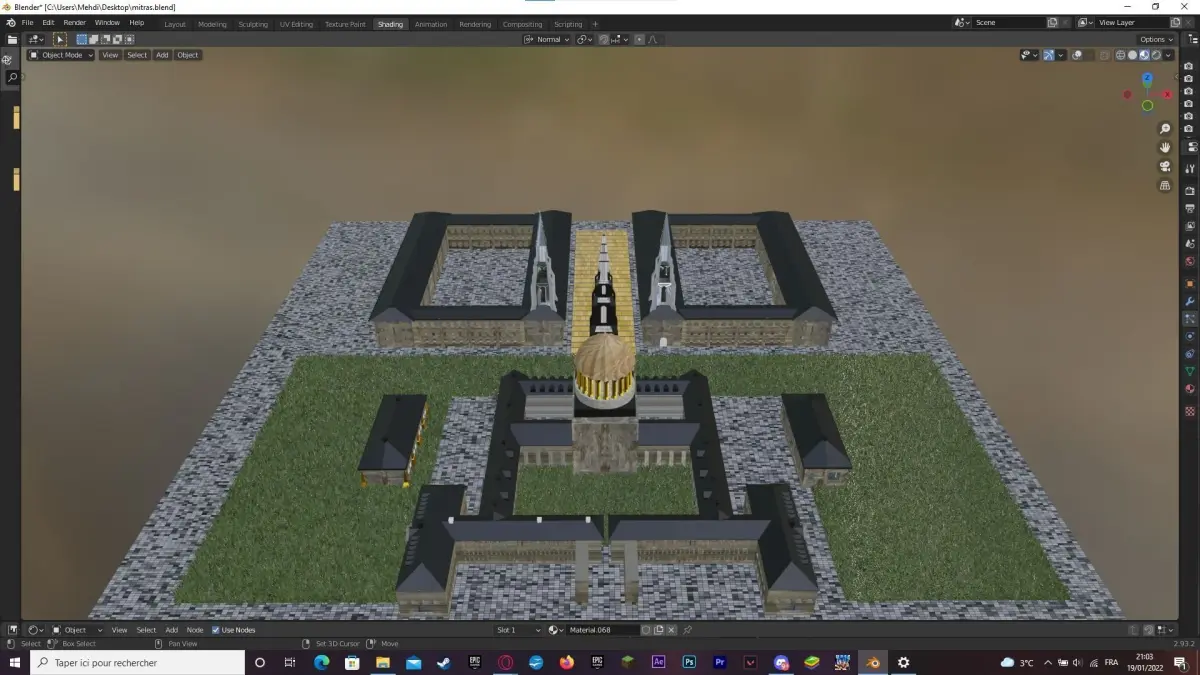1200x675 pixels.
Task: Toggle Use Nodes checkbox
Action: coord(215,630)
